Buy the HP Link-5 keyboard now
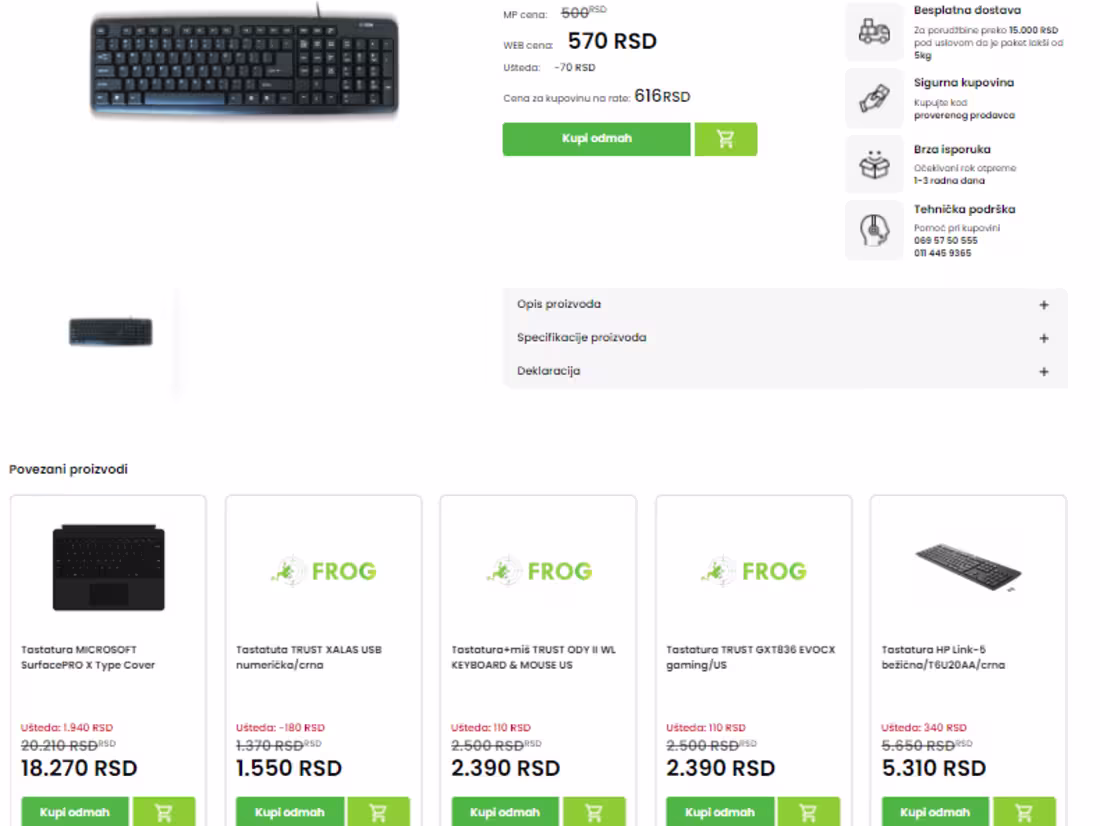1100x826 pixels. pyautogui.click(x=936, y=812)
